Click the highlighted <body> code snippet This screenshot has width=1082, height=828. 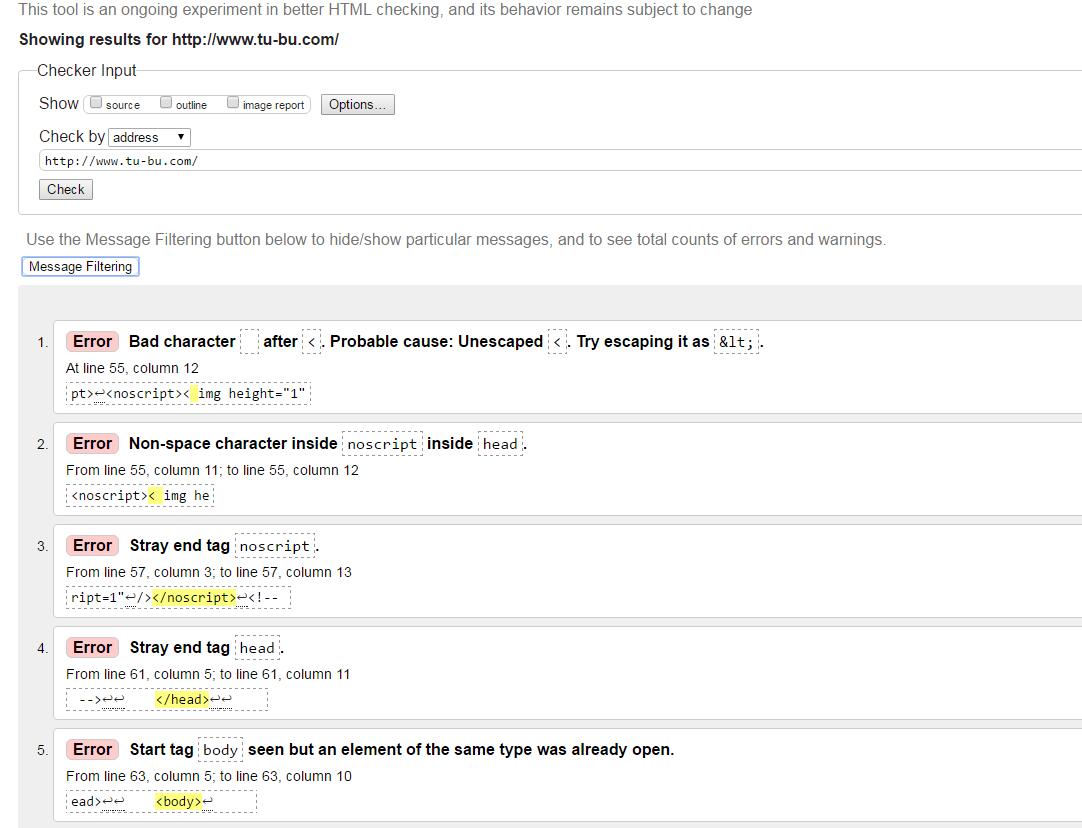178,802
